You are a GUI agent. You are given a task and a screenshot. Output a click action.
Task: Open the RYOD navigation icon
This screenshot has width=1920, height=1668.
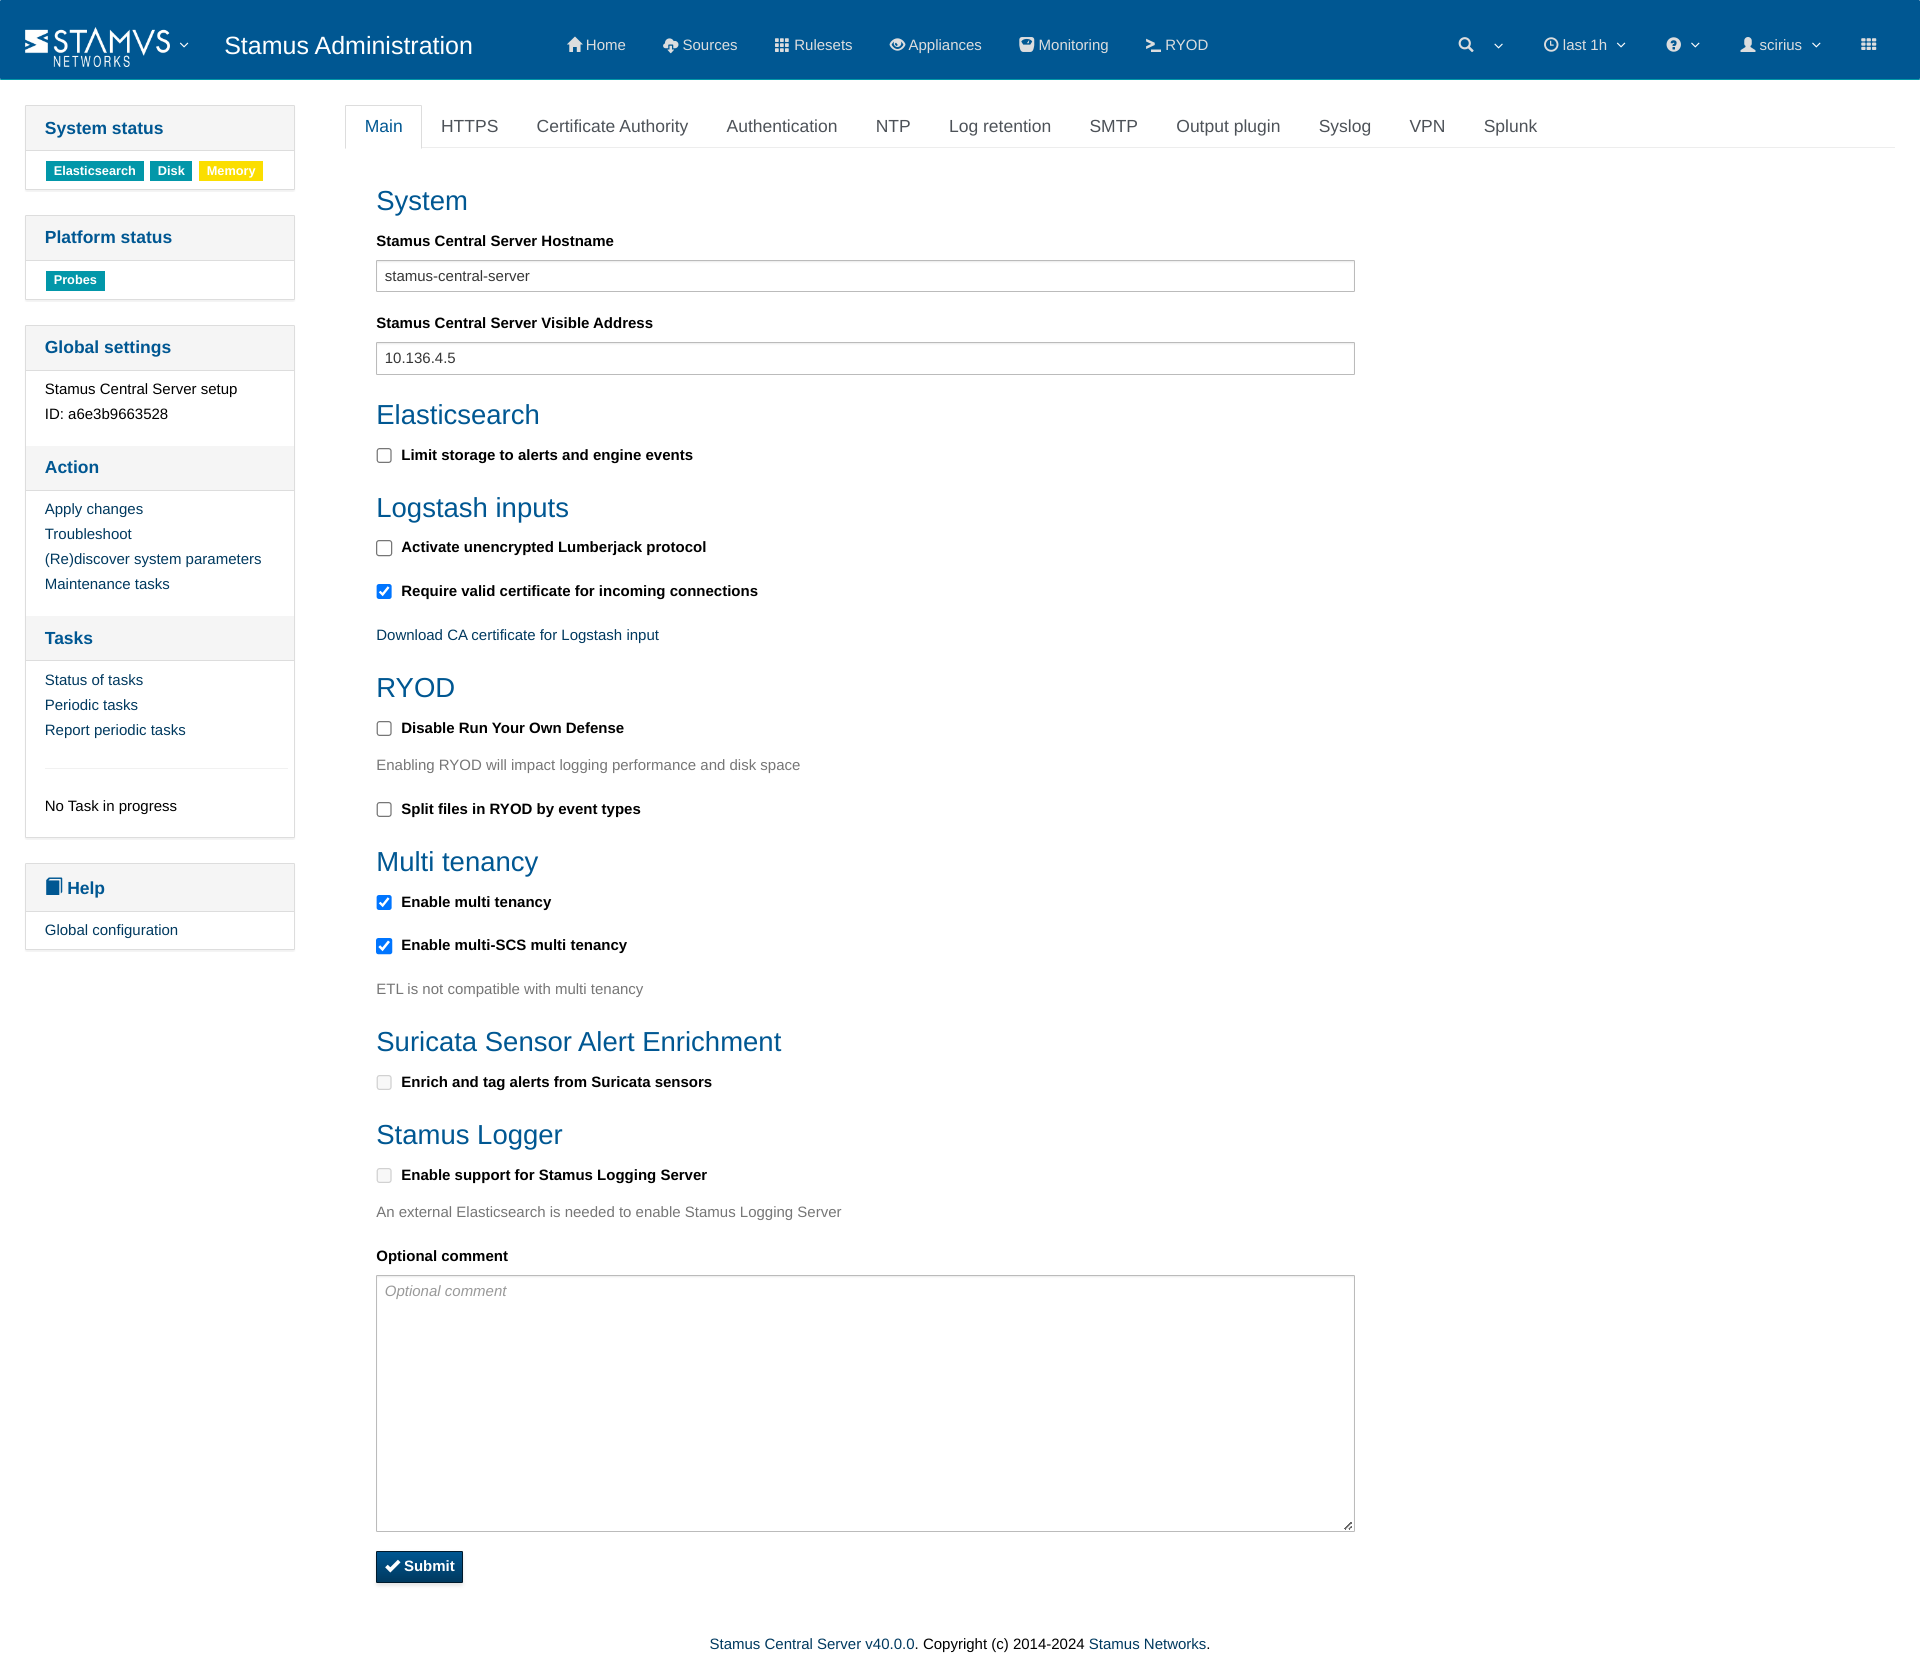coord(1153,44)
